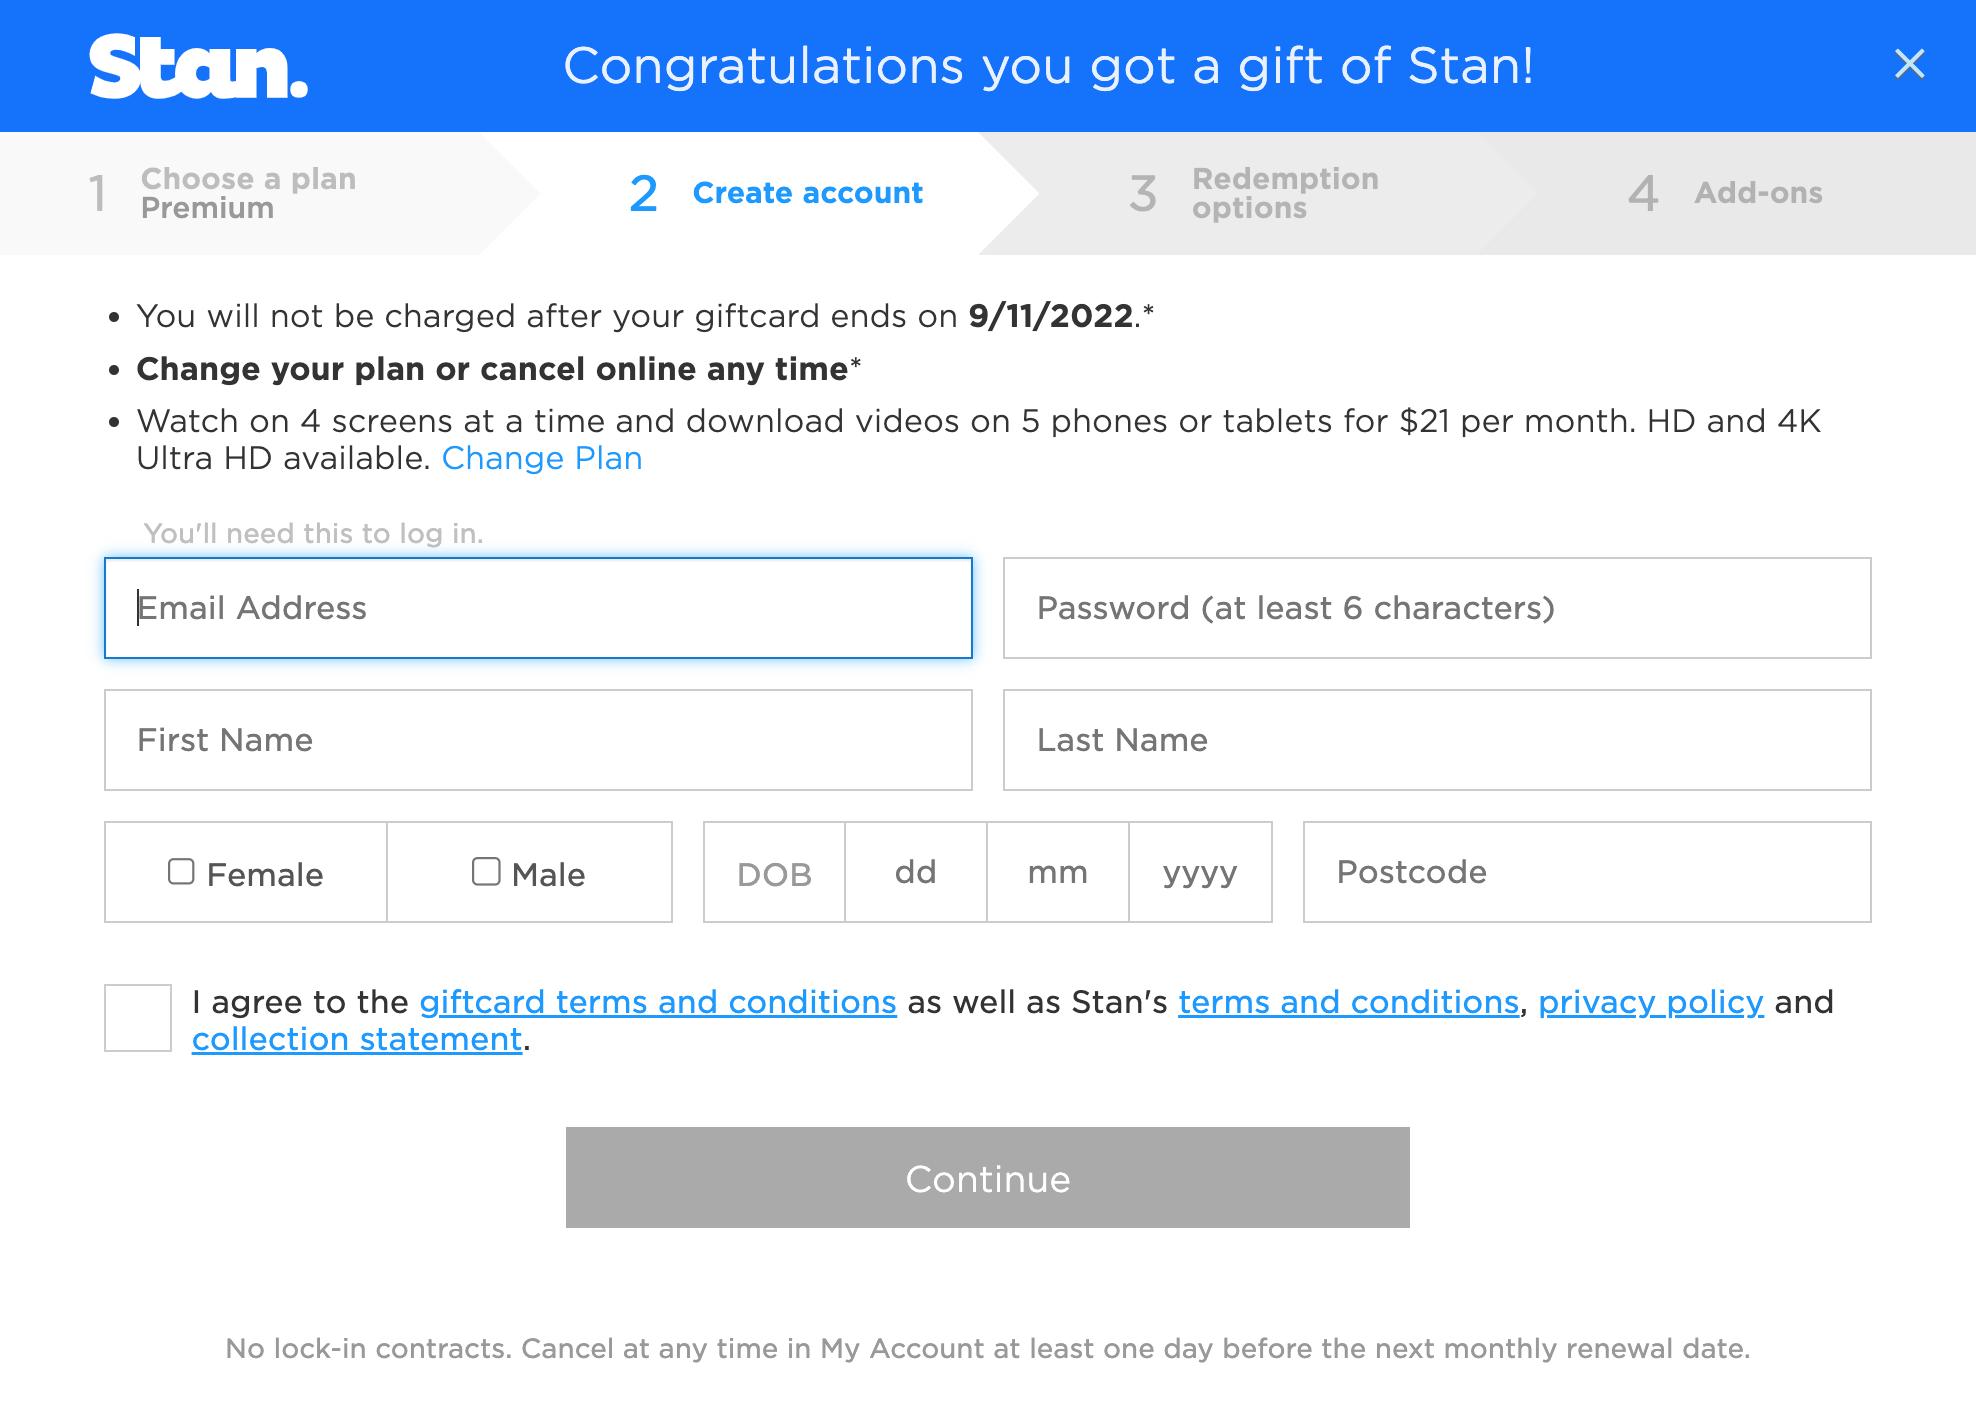Image resolution: width=1976 pixels, height=1413 pixels.
Task: Open Stan's terms and conditions
Action: (x=1348, y=1002)
